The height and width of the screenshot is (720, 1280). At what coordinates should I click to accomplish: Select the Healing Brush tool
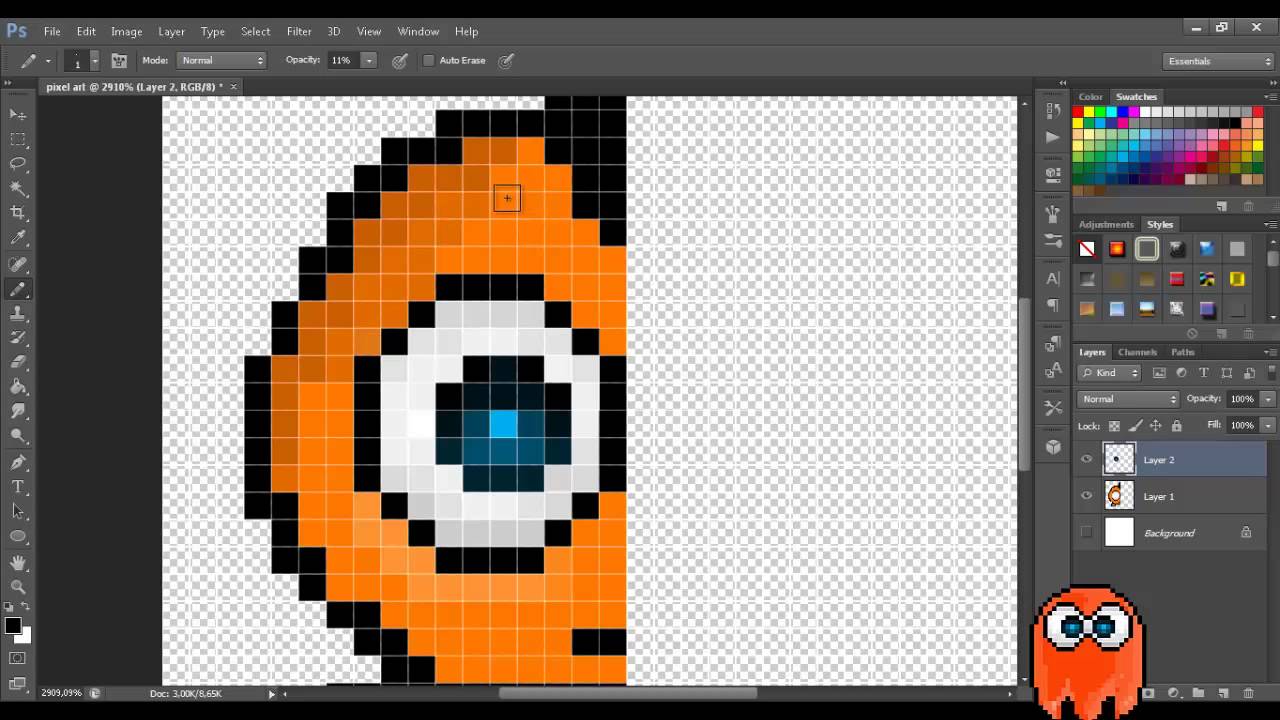coord(18,264)
